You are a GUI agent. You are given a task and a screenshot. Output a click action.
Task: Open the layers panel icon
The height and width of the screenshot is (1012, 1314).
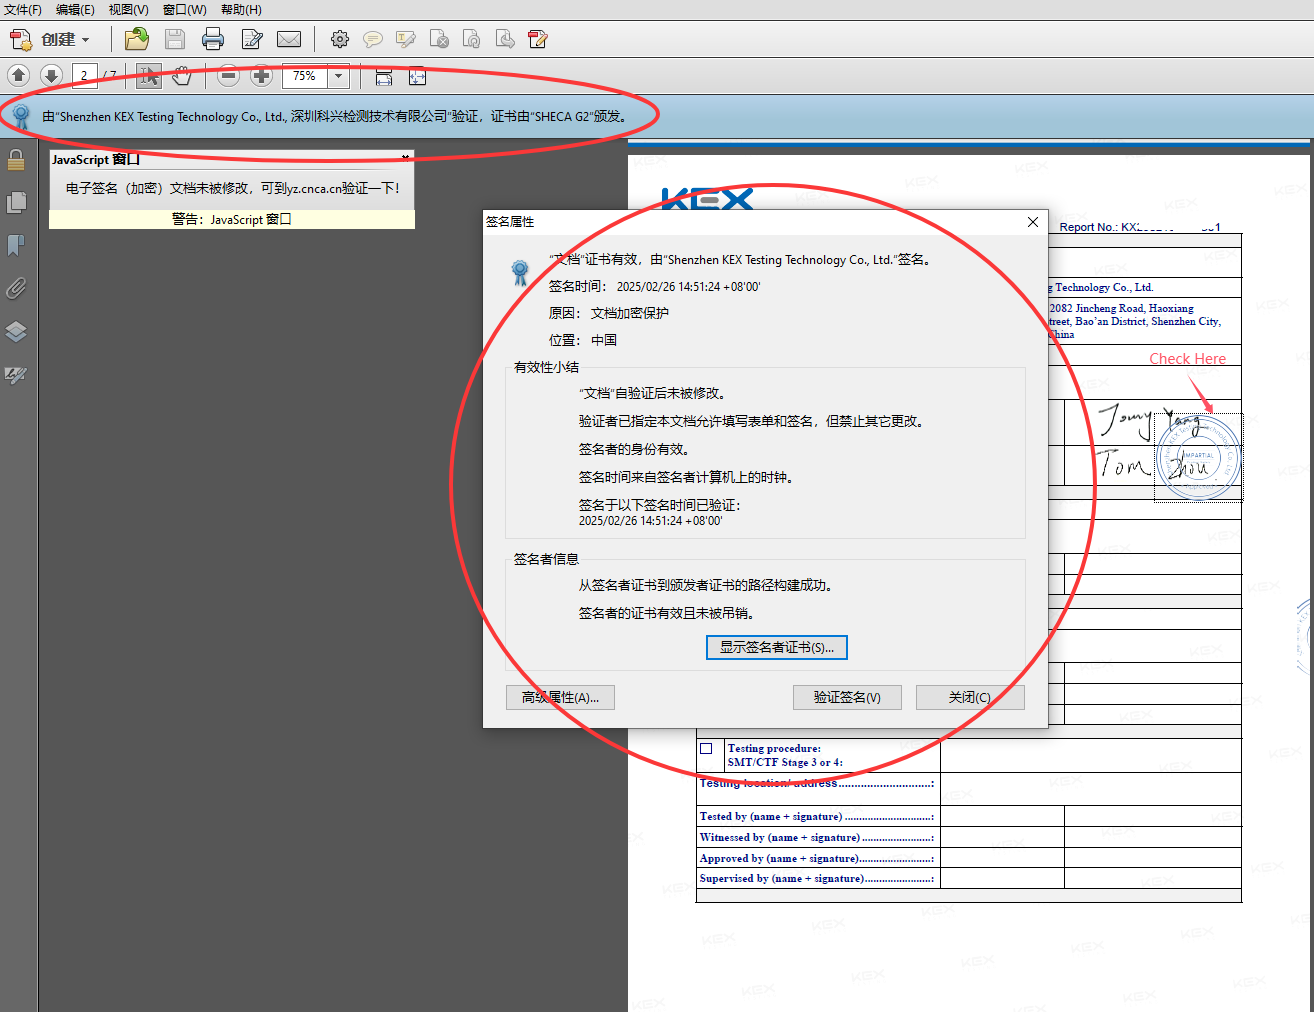click(16, 332)
